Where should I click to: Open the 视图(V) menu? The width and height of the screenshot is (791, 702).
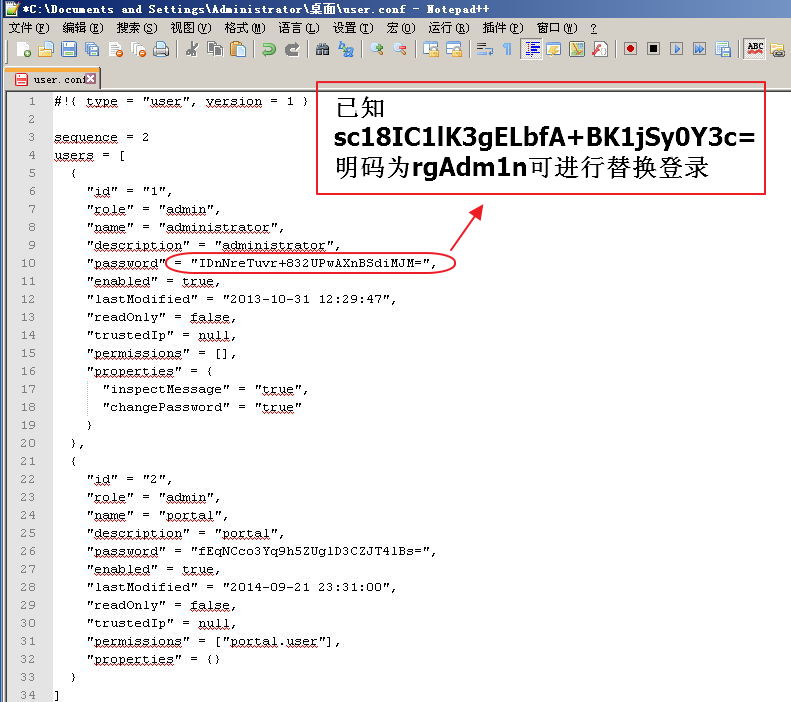[x=191, y=28]
